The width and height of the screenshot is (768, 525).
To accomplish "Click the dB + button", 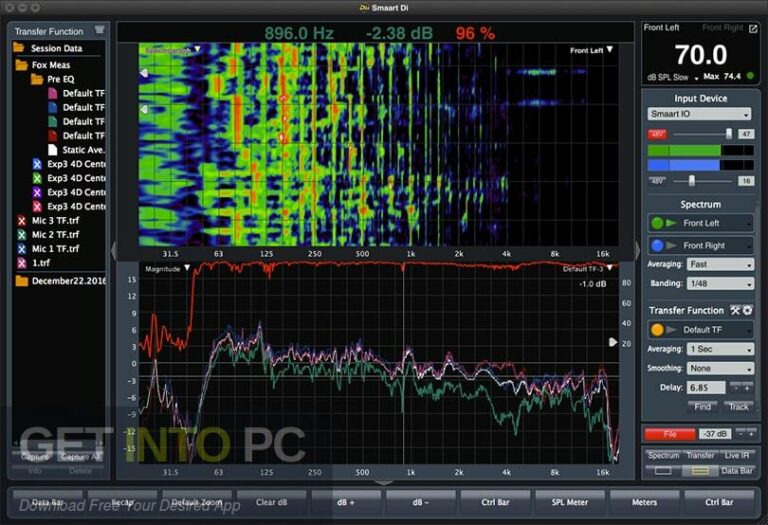I will tap(346, 502).
